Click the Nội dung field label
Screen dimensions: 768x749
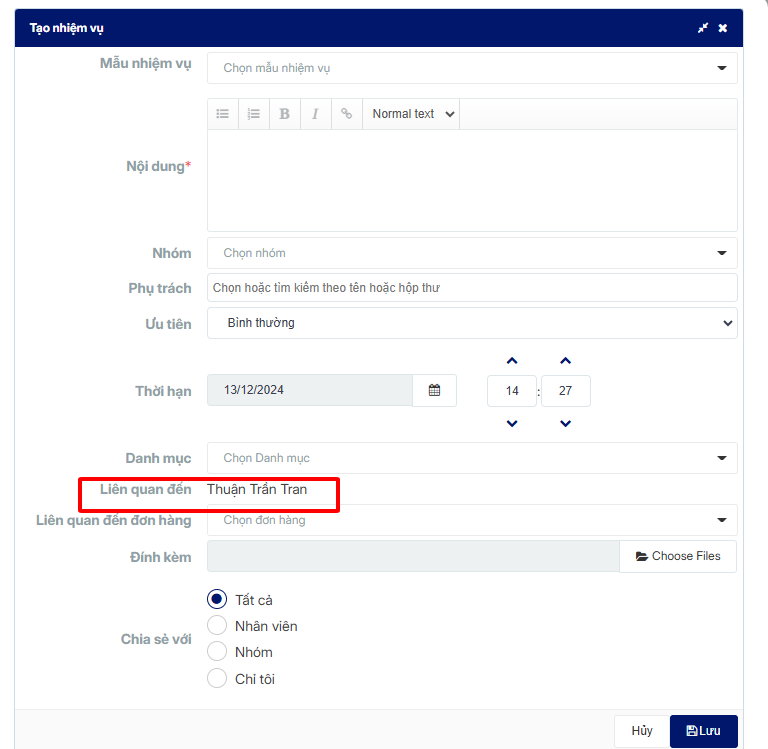pyautogui.click(x=159, y=167)
